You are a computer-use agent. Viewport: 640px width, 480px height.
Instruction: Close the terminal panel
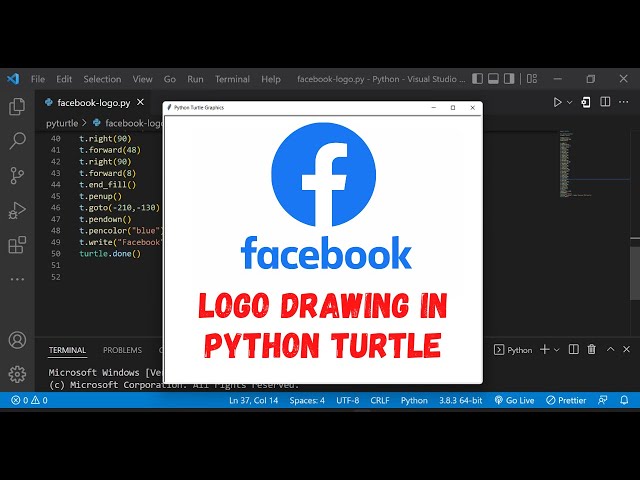click(627, 349)
